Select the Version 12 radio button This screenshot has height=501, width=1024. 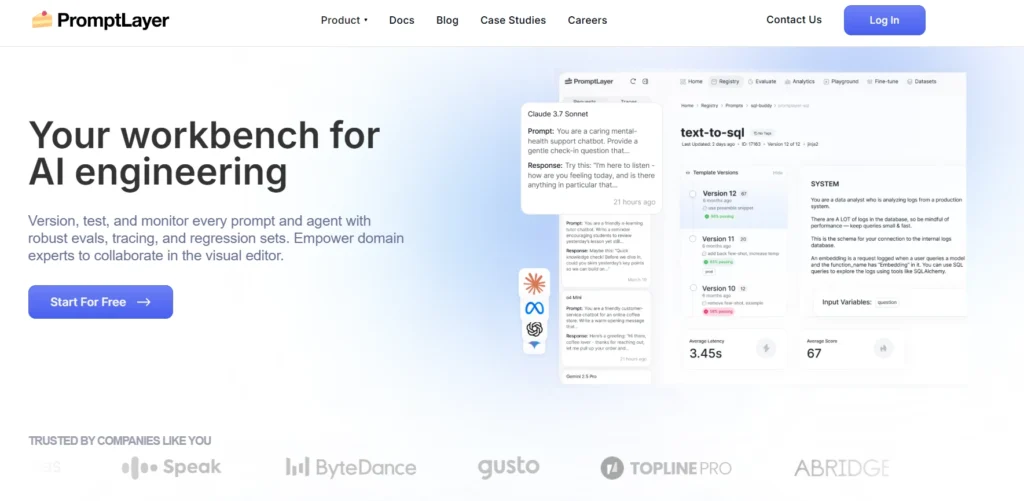click(x=692, y=194)
